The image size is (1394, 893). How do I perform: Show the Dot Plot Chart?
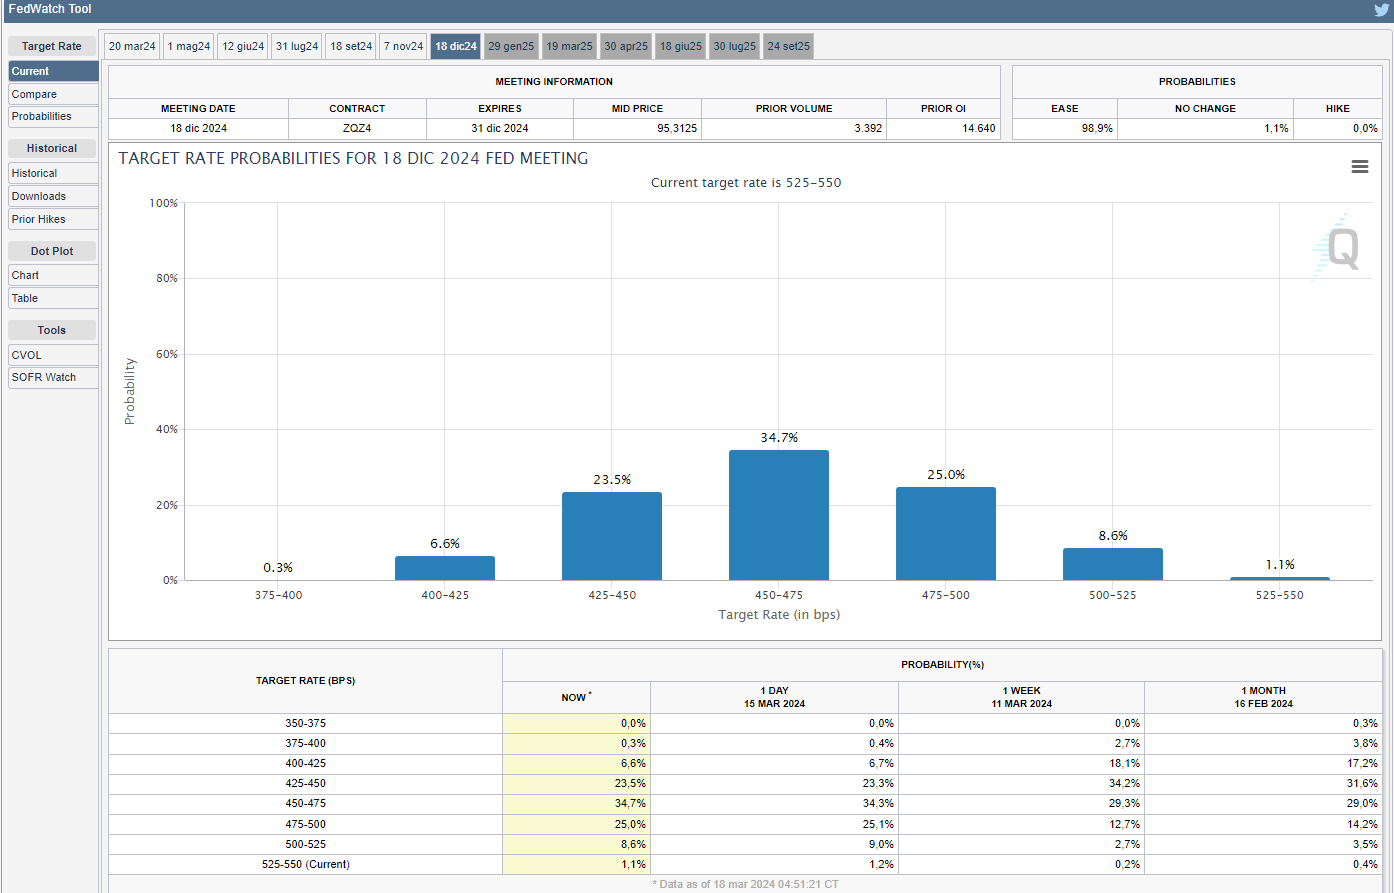coord(53,275)
